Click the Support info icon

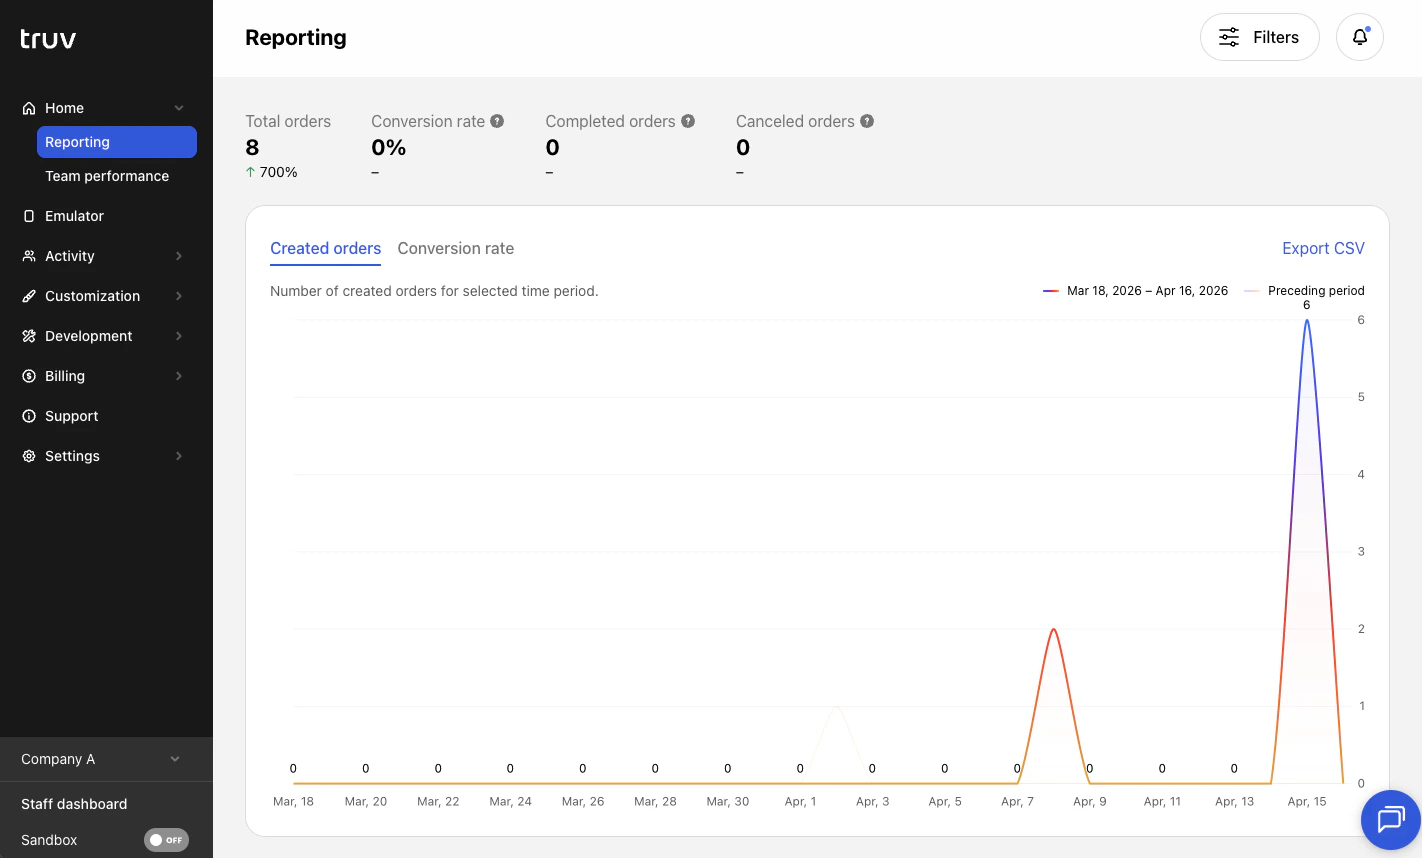pyautogui.click(x=29, y=416)
